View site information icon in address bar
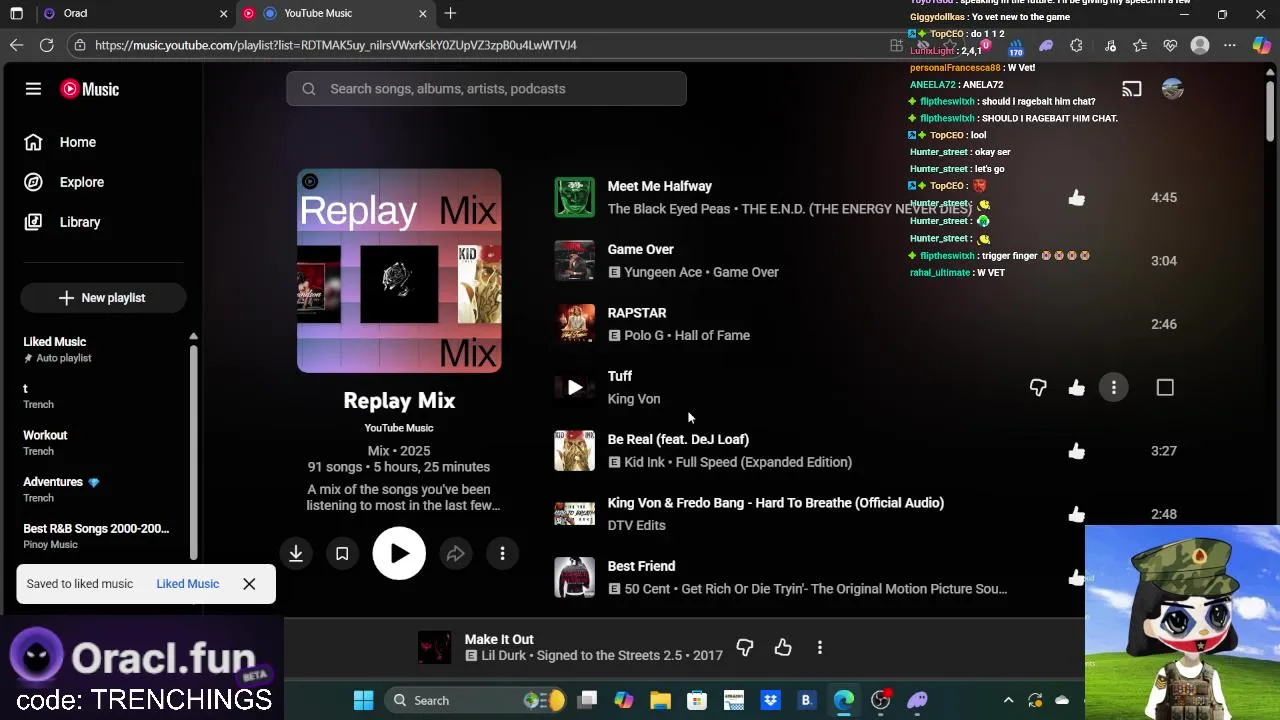Image resolution: width=1280 pixels, height=720 pixels. [x=79, y=45]
